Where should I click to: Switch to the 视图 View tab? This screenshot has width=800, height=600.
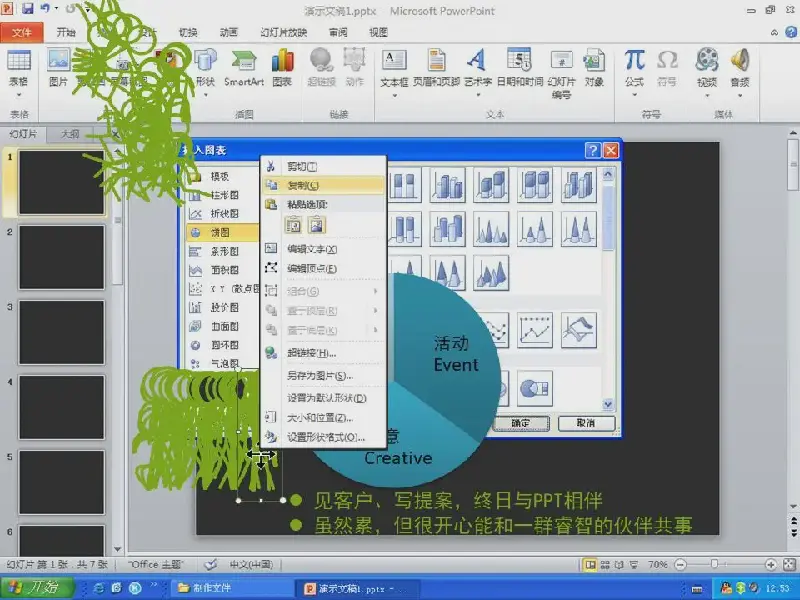coord(379,33)
